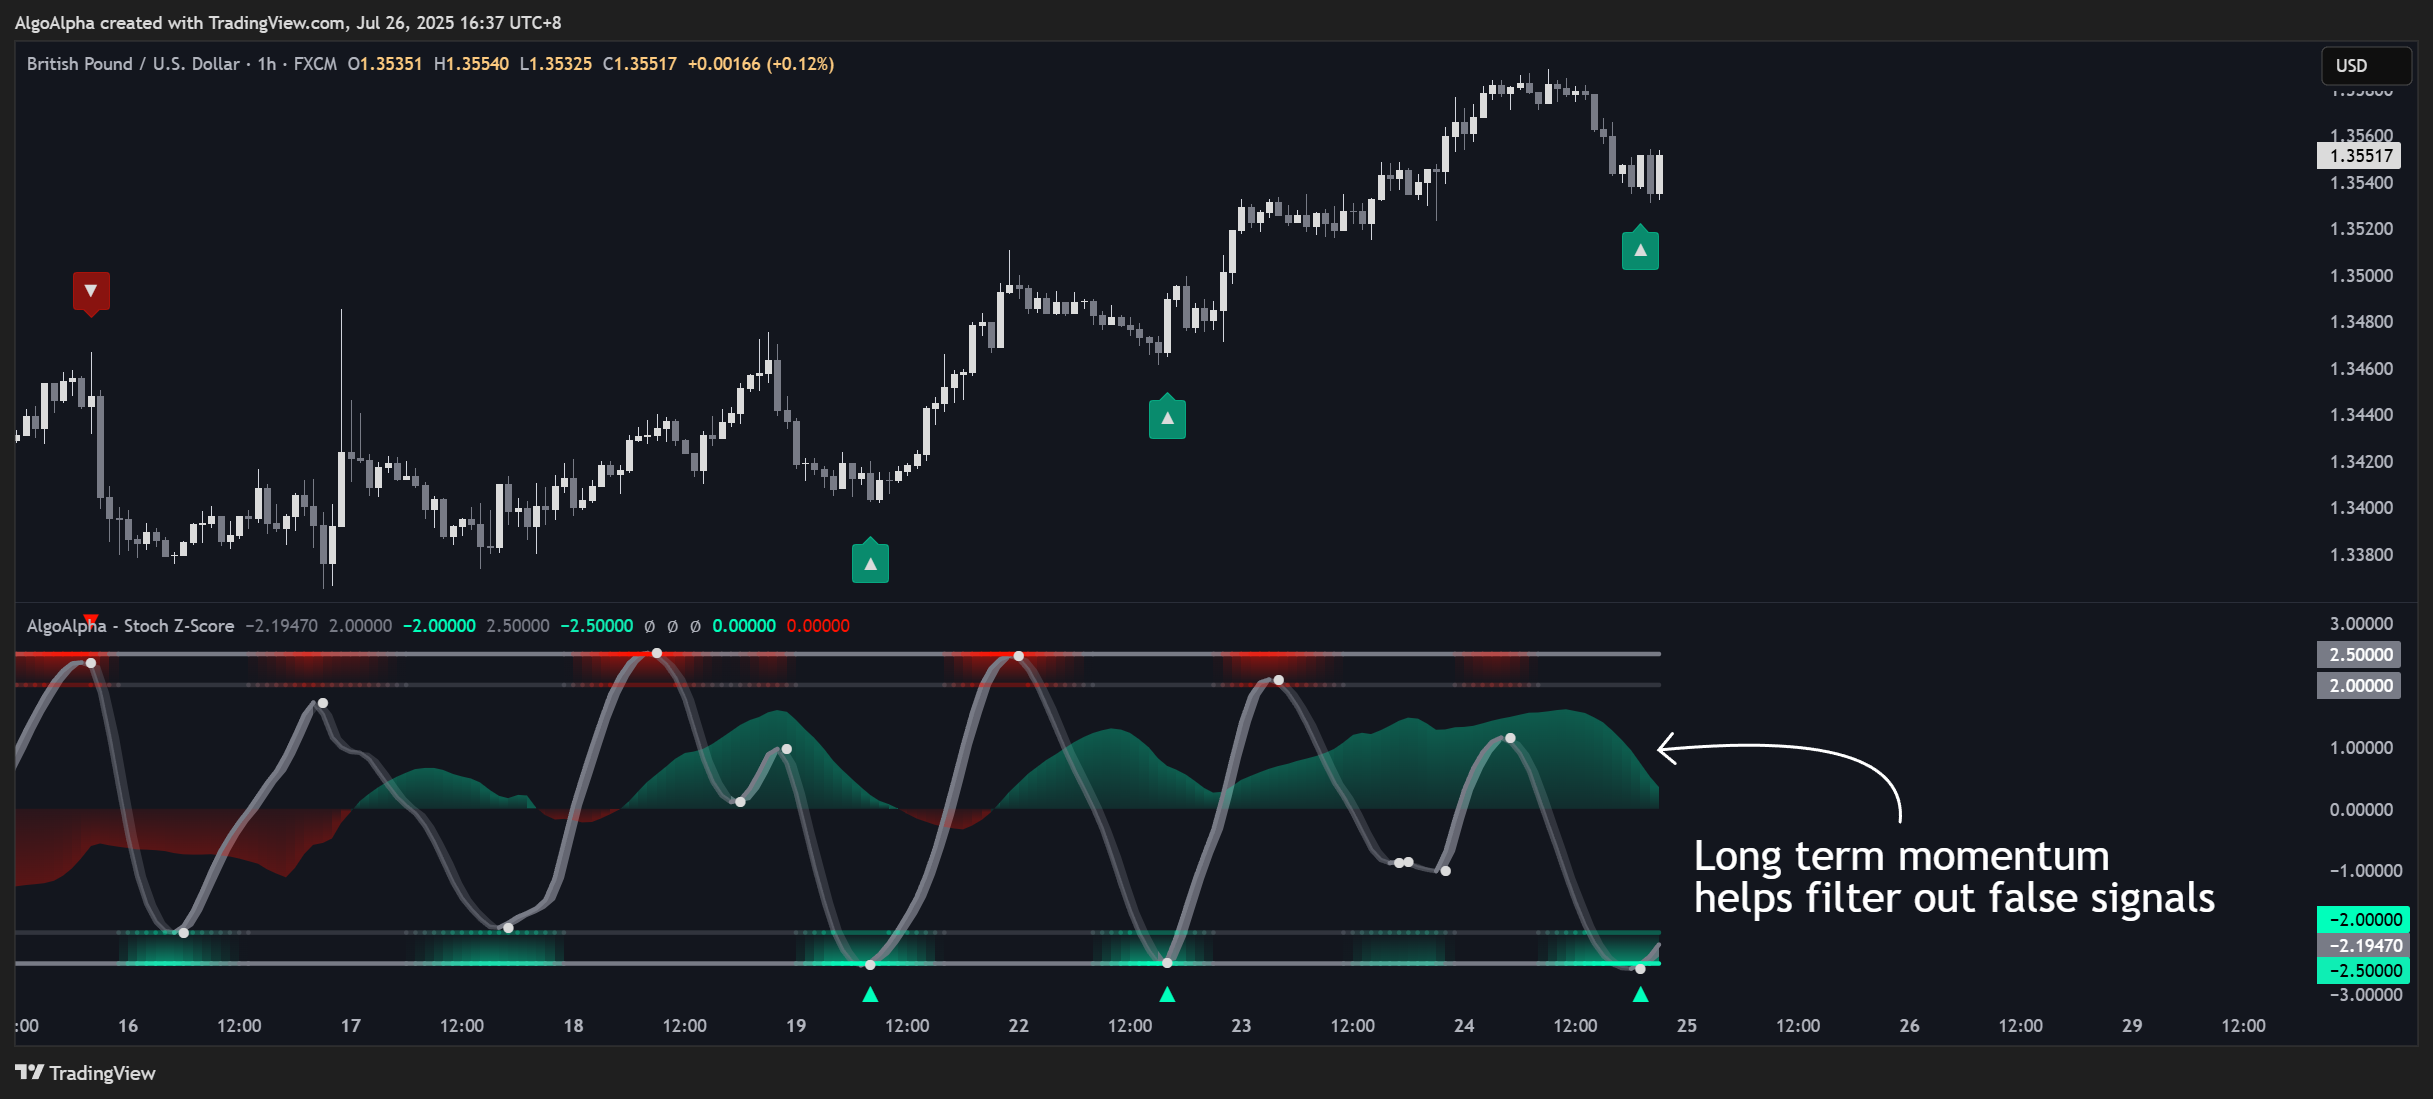
Task: Click cyan up-triangle under oscillator near date 19
Action: 870,994
